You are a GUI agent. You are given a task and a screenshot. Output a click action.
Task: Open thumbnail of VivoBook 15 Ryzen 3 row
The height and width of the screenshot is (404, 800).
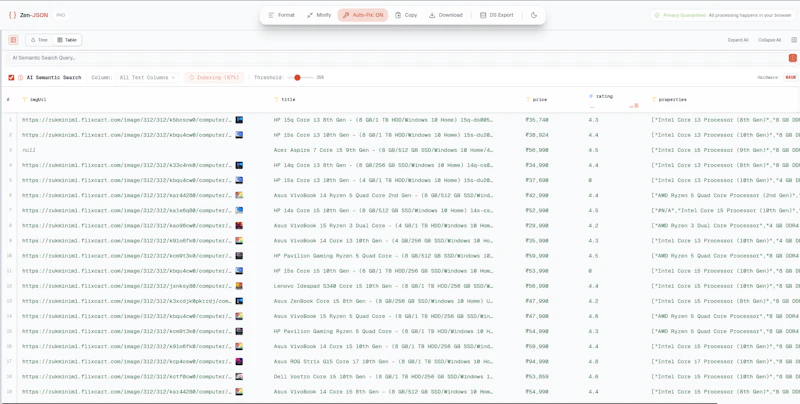(239, 225)
